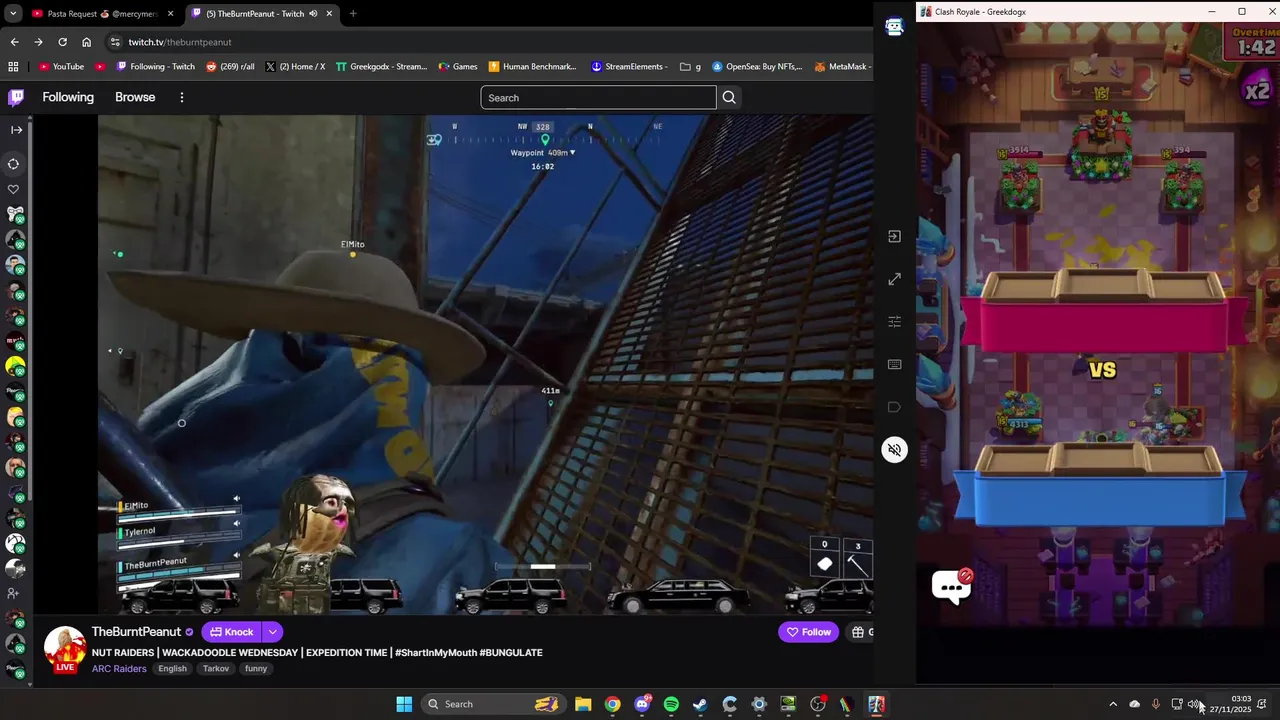Click the robot icon atop emulator sidebar
Viewport: 1280px width, 720px height.
click(894, 27)
